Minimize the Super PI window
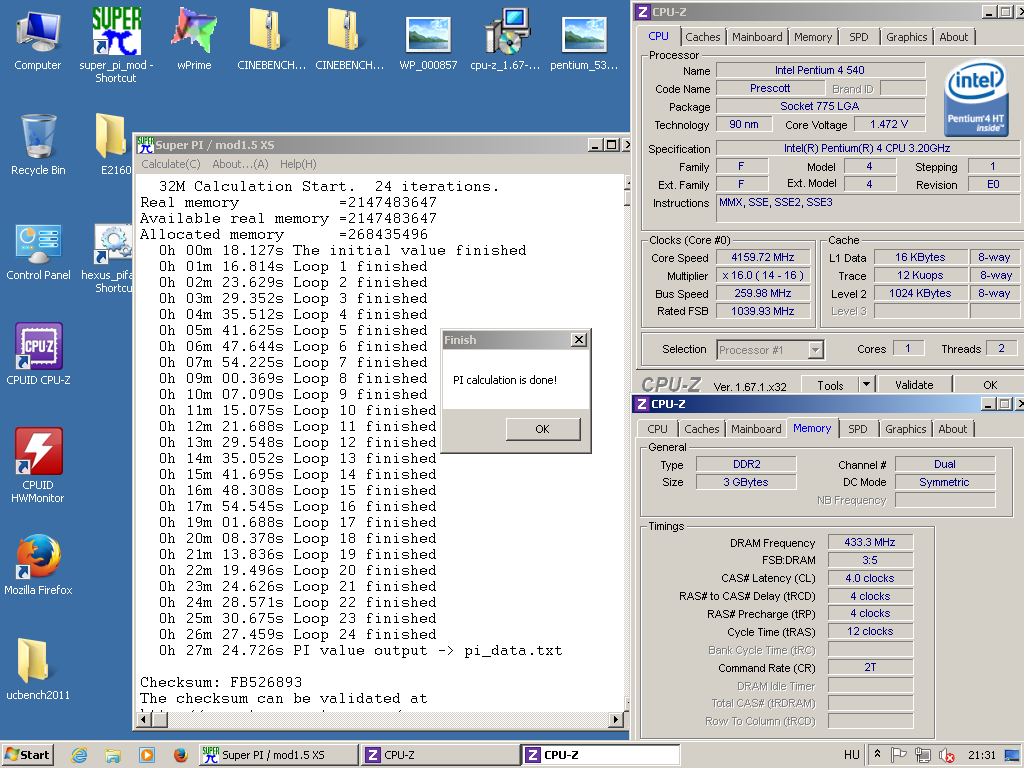 pyautogui.click(x=594, y=145)
